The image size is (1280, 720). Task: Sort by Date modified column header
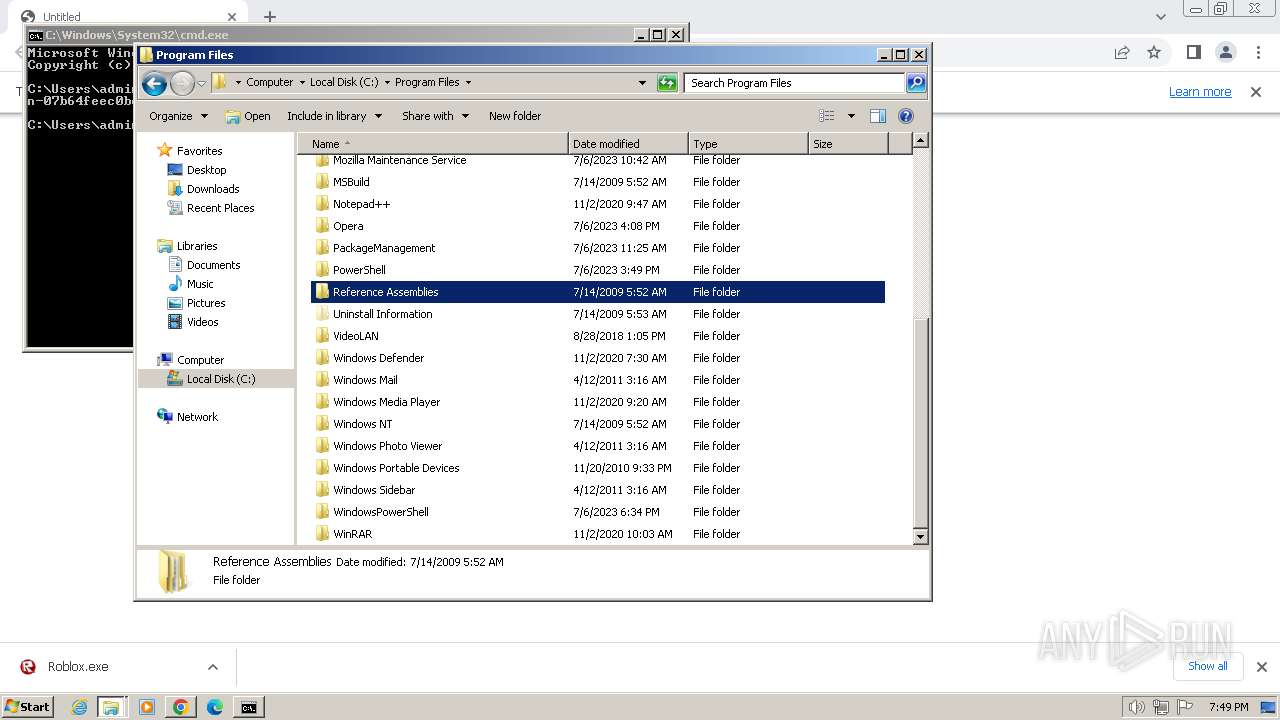628,144
